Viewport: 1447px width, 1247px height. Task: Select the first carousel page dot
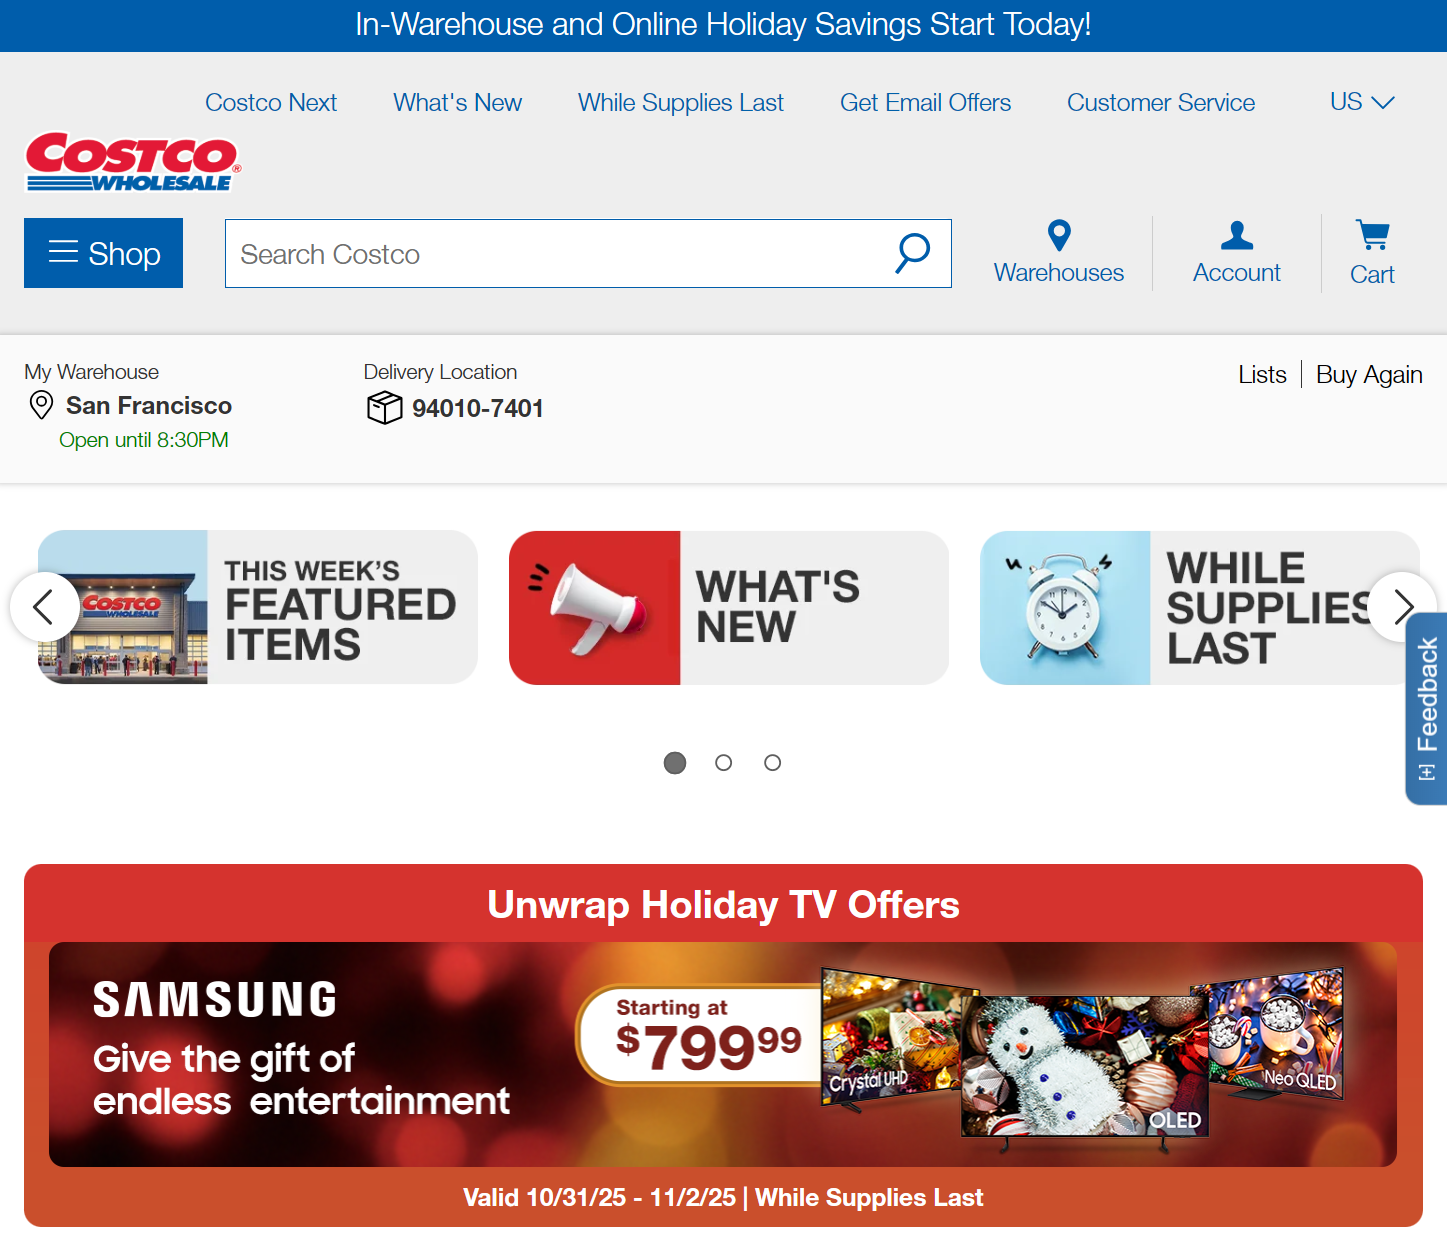pyautogui.click(x=675, y=763)
